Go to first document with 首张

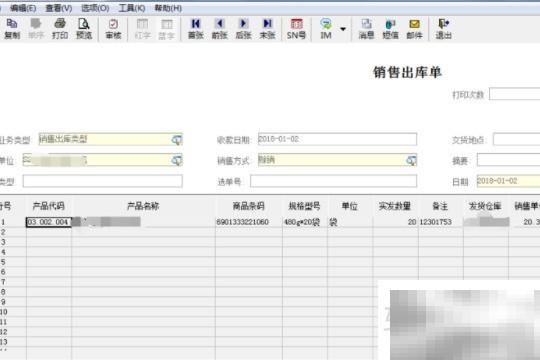tap(196, 29)
